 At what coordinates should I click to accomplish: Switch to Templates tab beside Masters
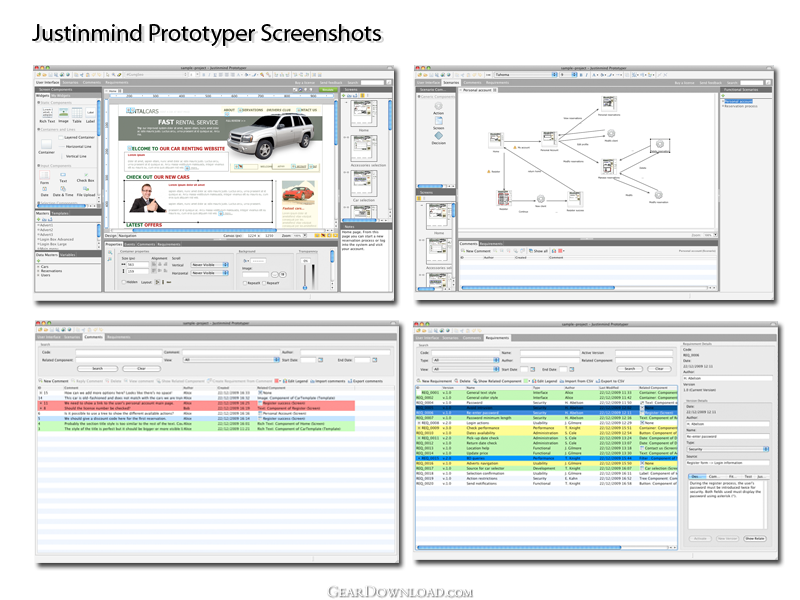click(x=60, y=213)
